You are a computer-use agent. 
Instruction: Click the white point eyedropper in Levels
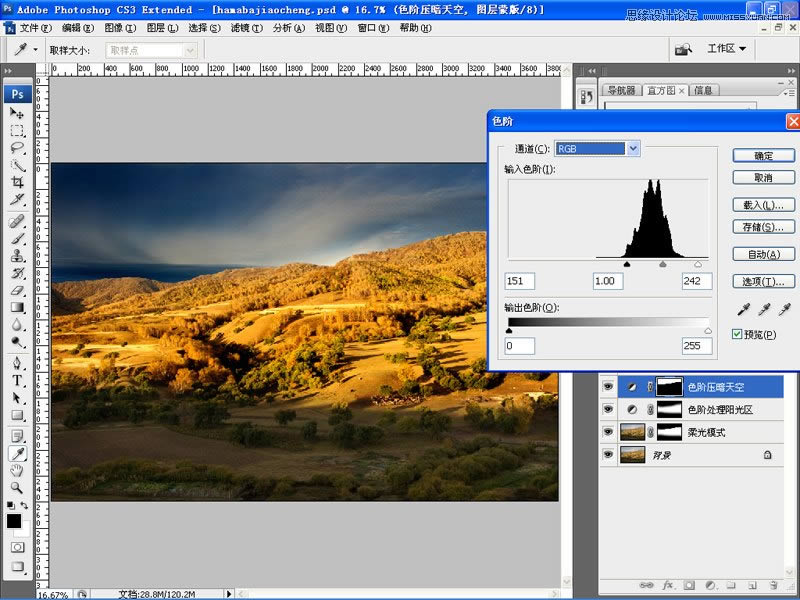[x=784, y=311]
